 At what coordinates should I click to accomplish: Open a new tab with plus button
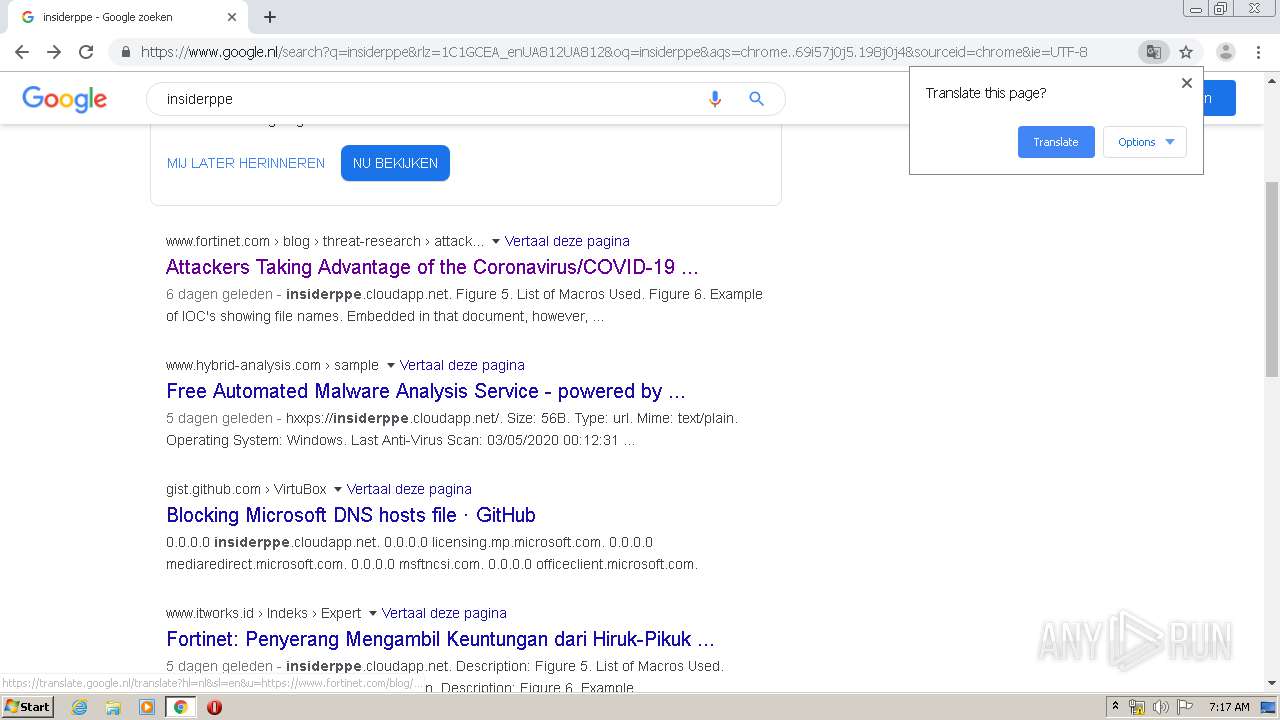pos(270,17)
